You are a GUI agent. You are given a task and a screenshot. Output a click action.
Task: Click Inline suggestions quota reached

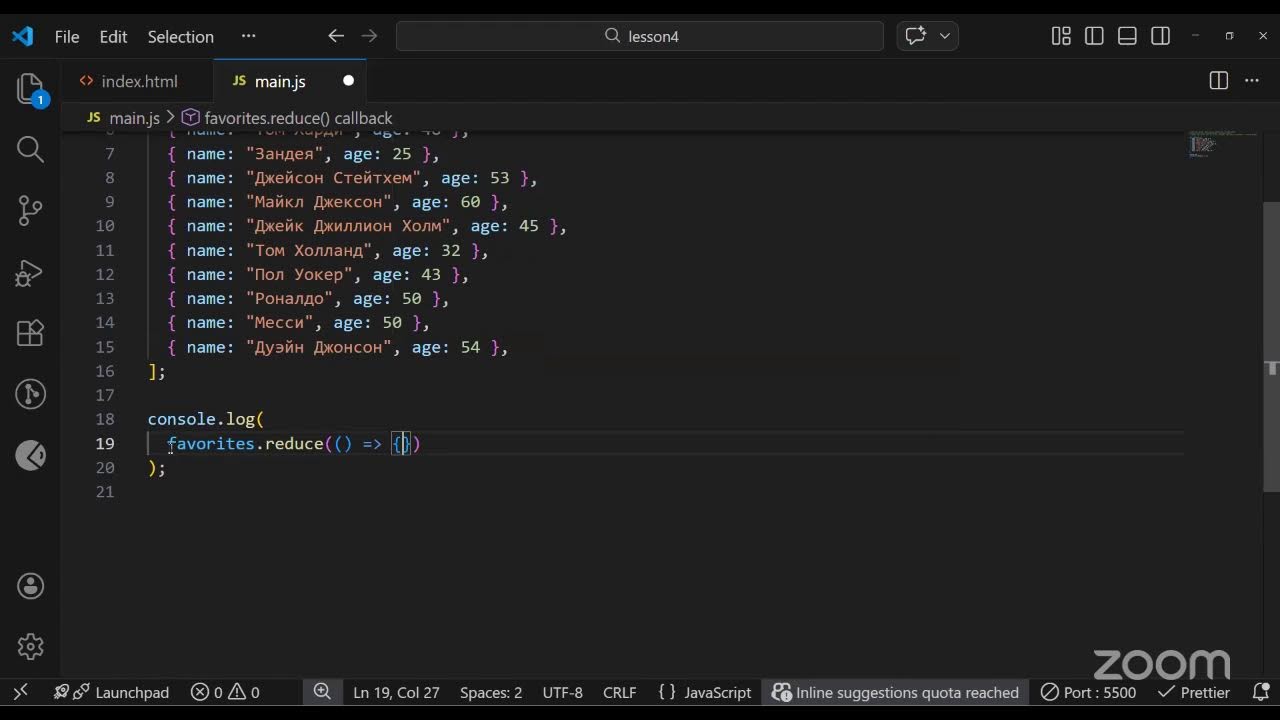click(x=895, y=692)
